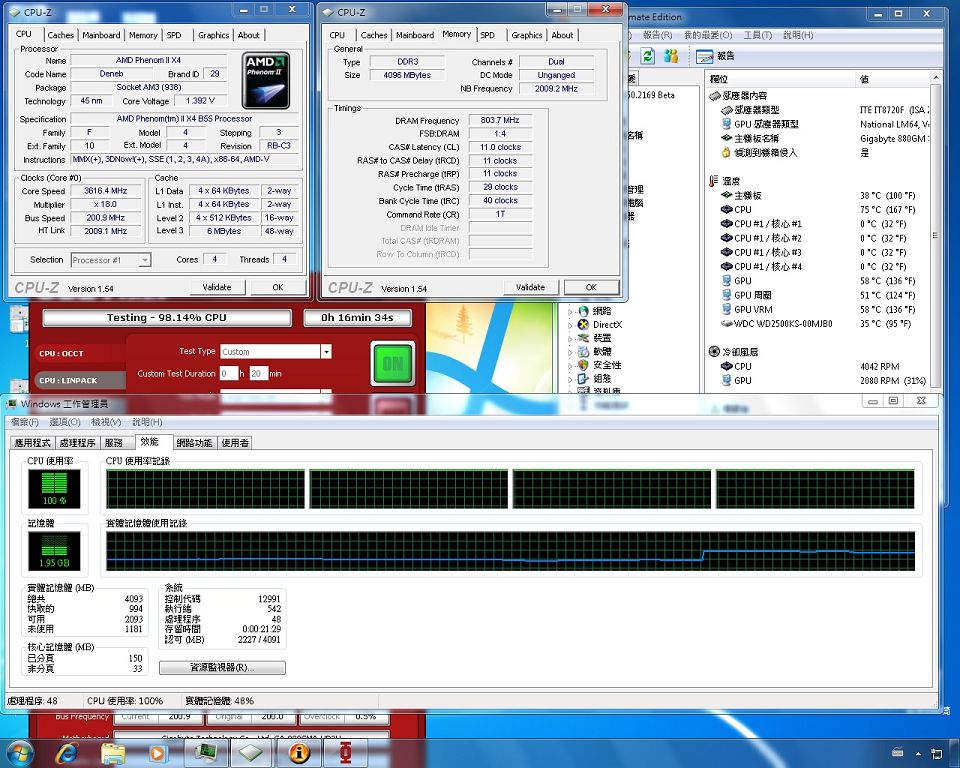
Task: Click the thermometer icon beside 溫度 section
Action: tap(713, 181)
